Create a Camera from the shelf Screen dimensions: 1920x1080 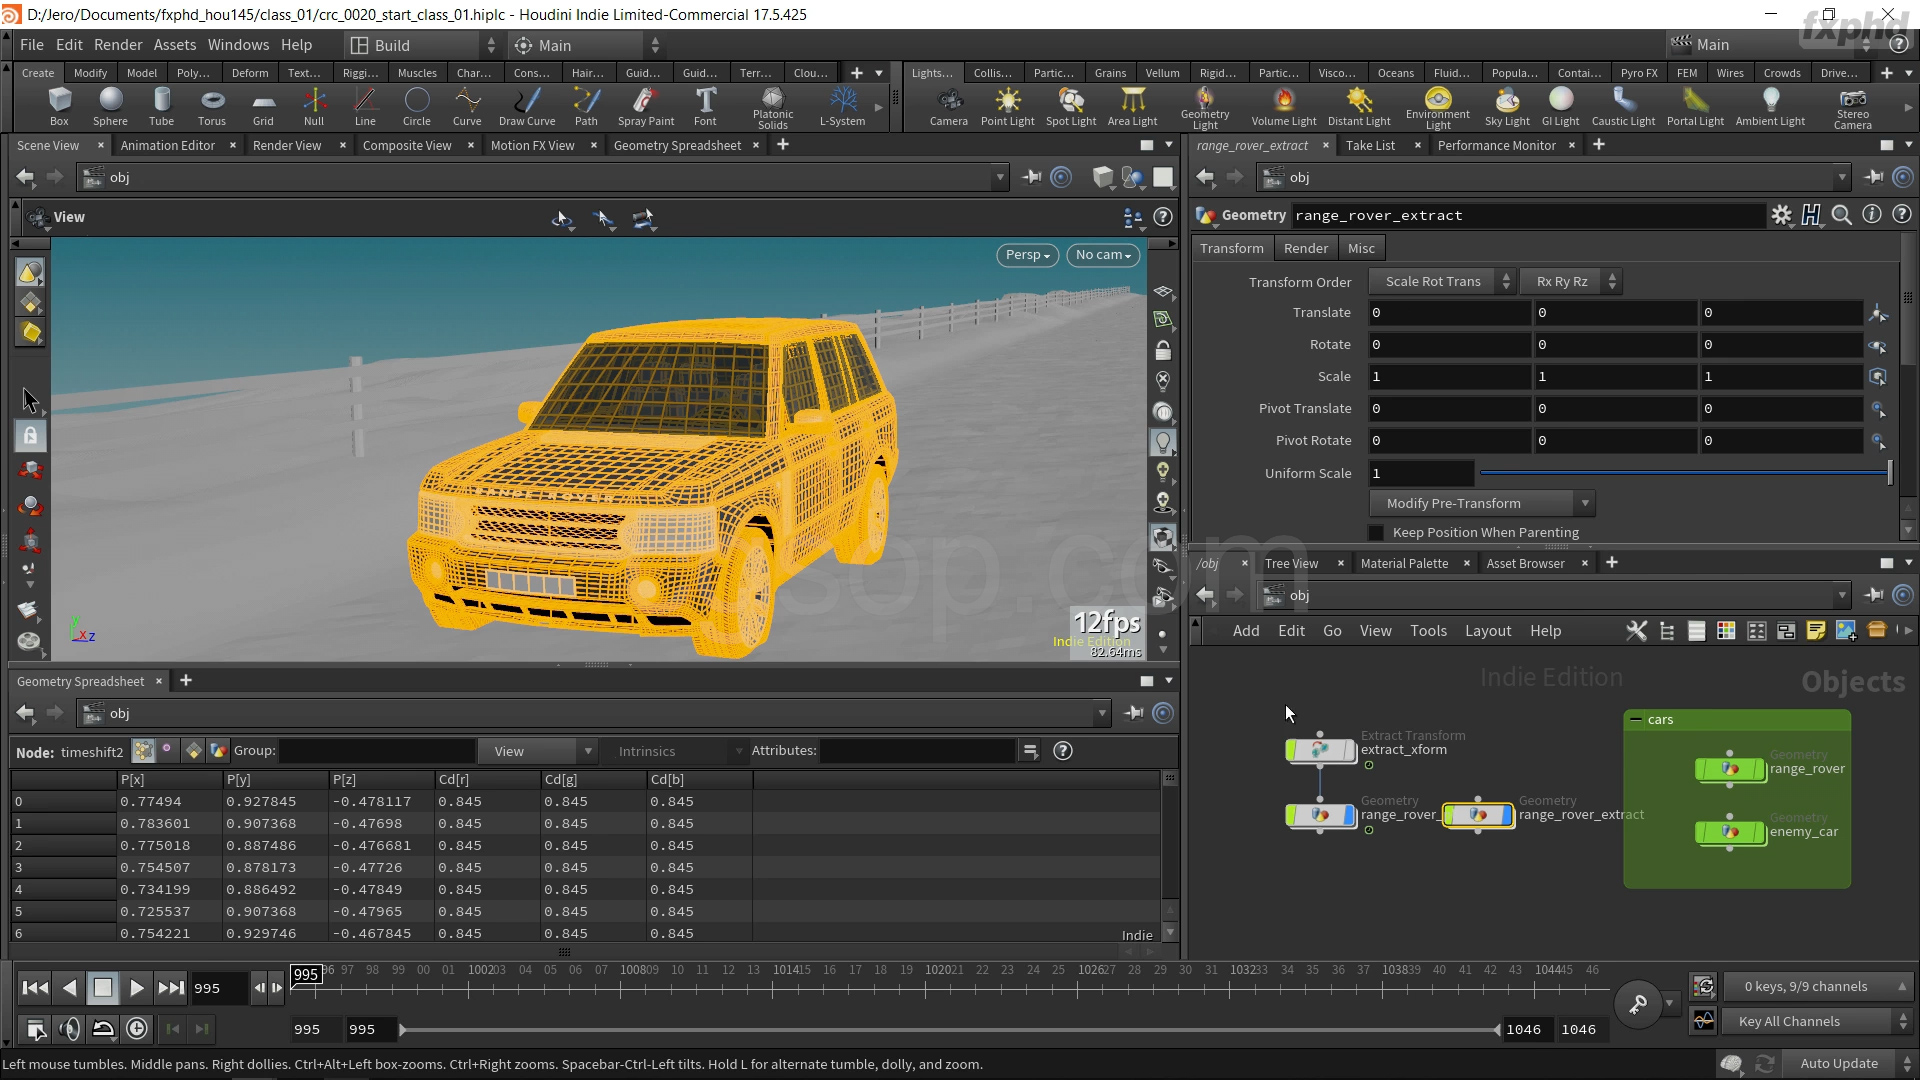click(x=948, y=106)
